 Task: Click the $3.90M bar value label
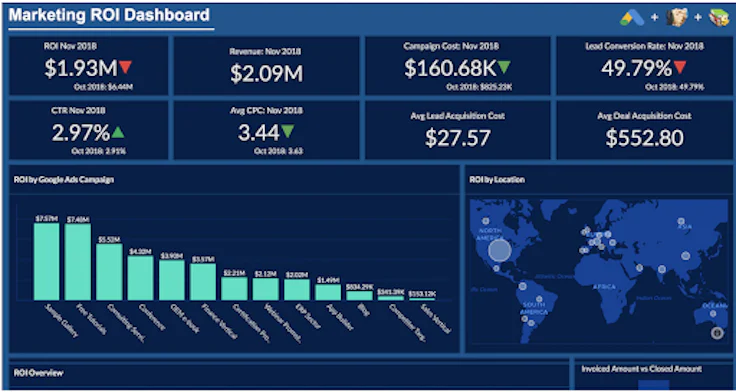coord(172,256)
